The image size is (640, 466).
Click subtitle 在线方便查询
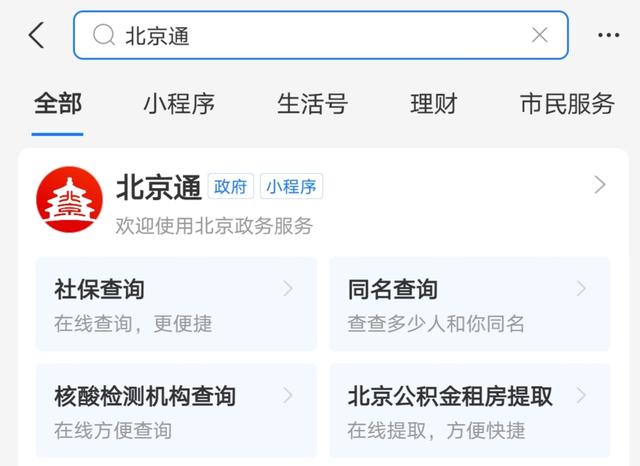[x=113, y=431]
